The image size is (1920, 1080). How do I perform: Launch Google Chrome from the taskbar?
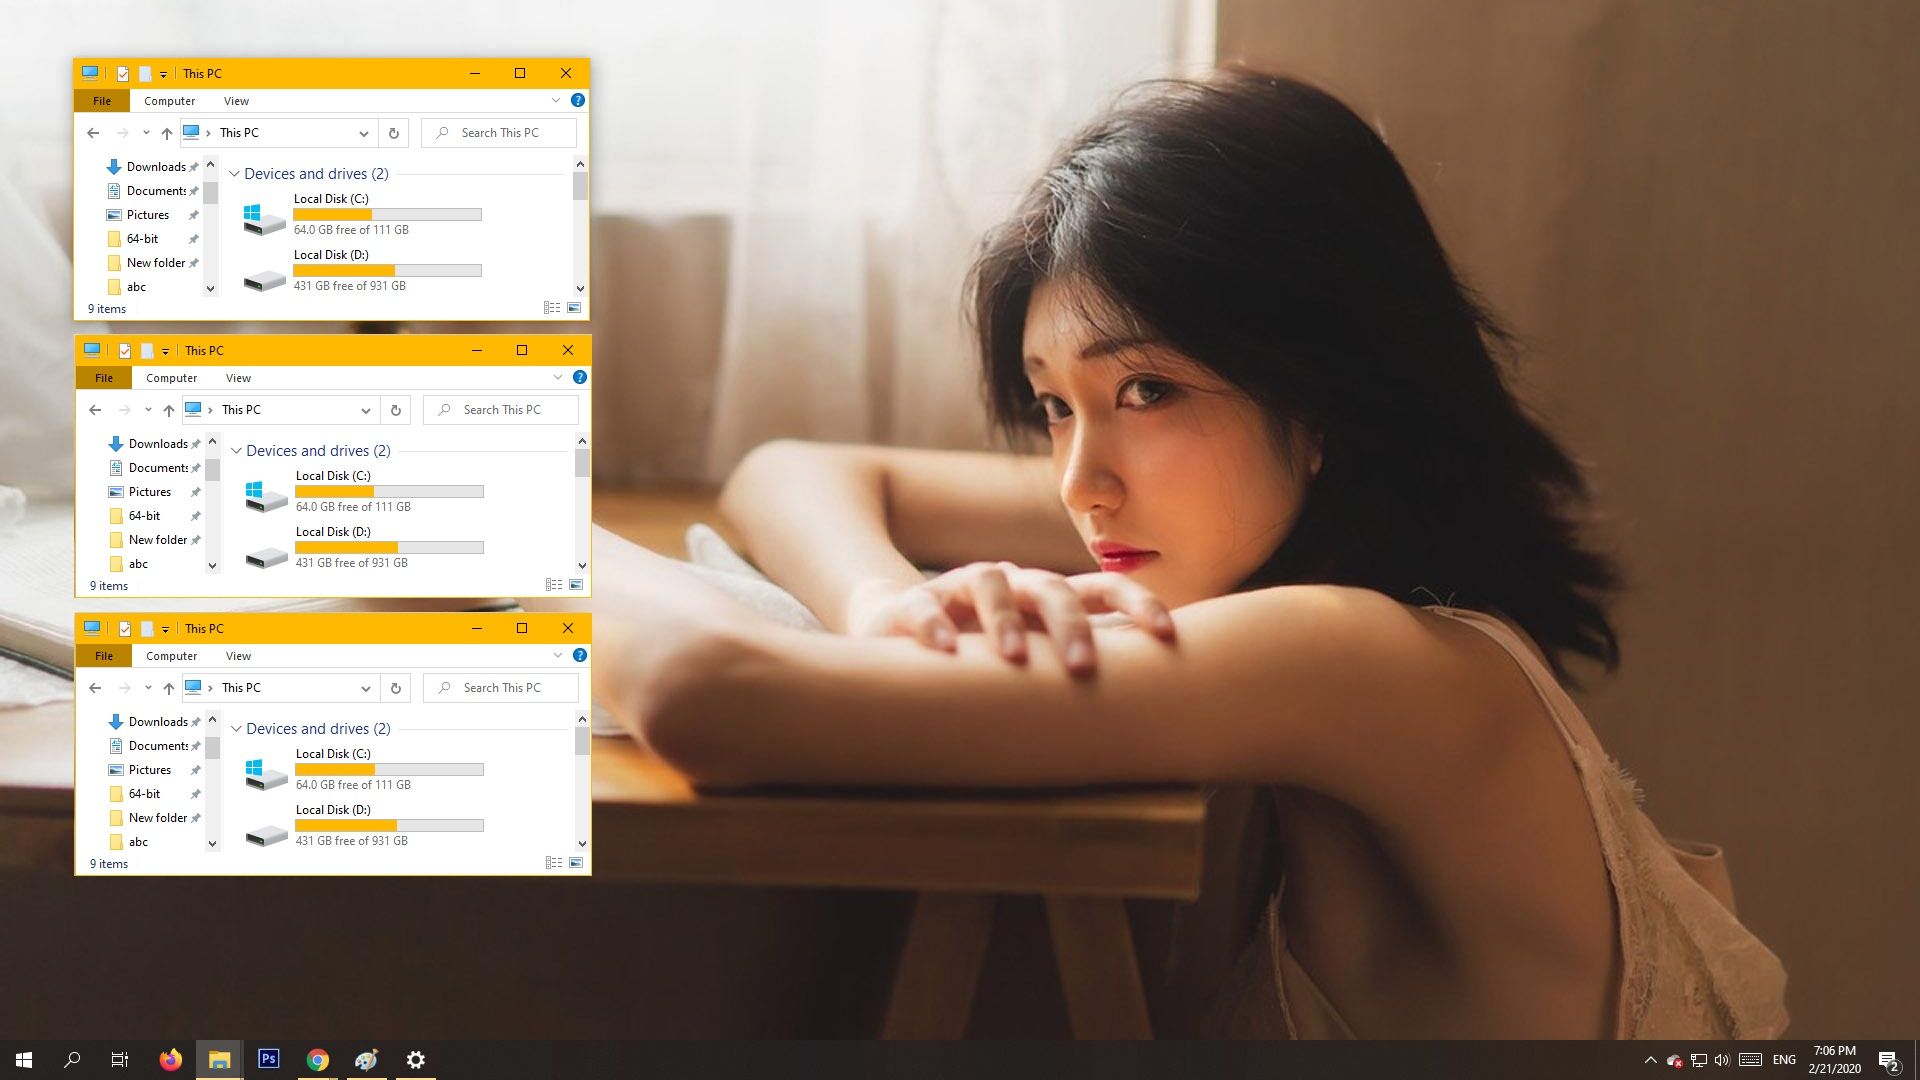click(317, 1059)
